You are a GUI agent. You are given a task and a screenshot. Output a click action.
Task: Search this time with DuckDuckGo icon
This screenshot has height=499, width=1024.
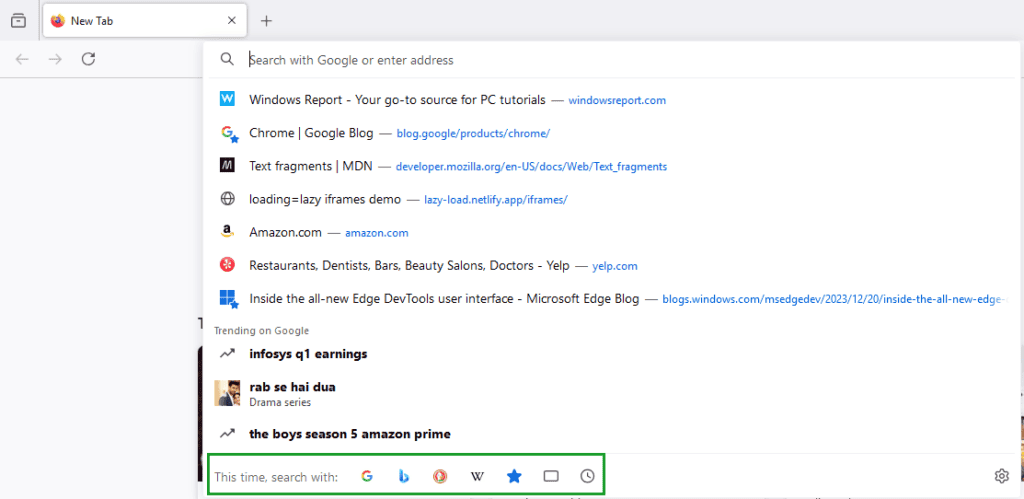click(440, 476)
